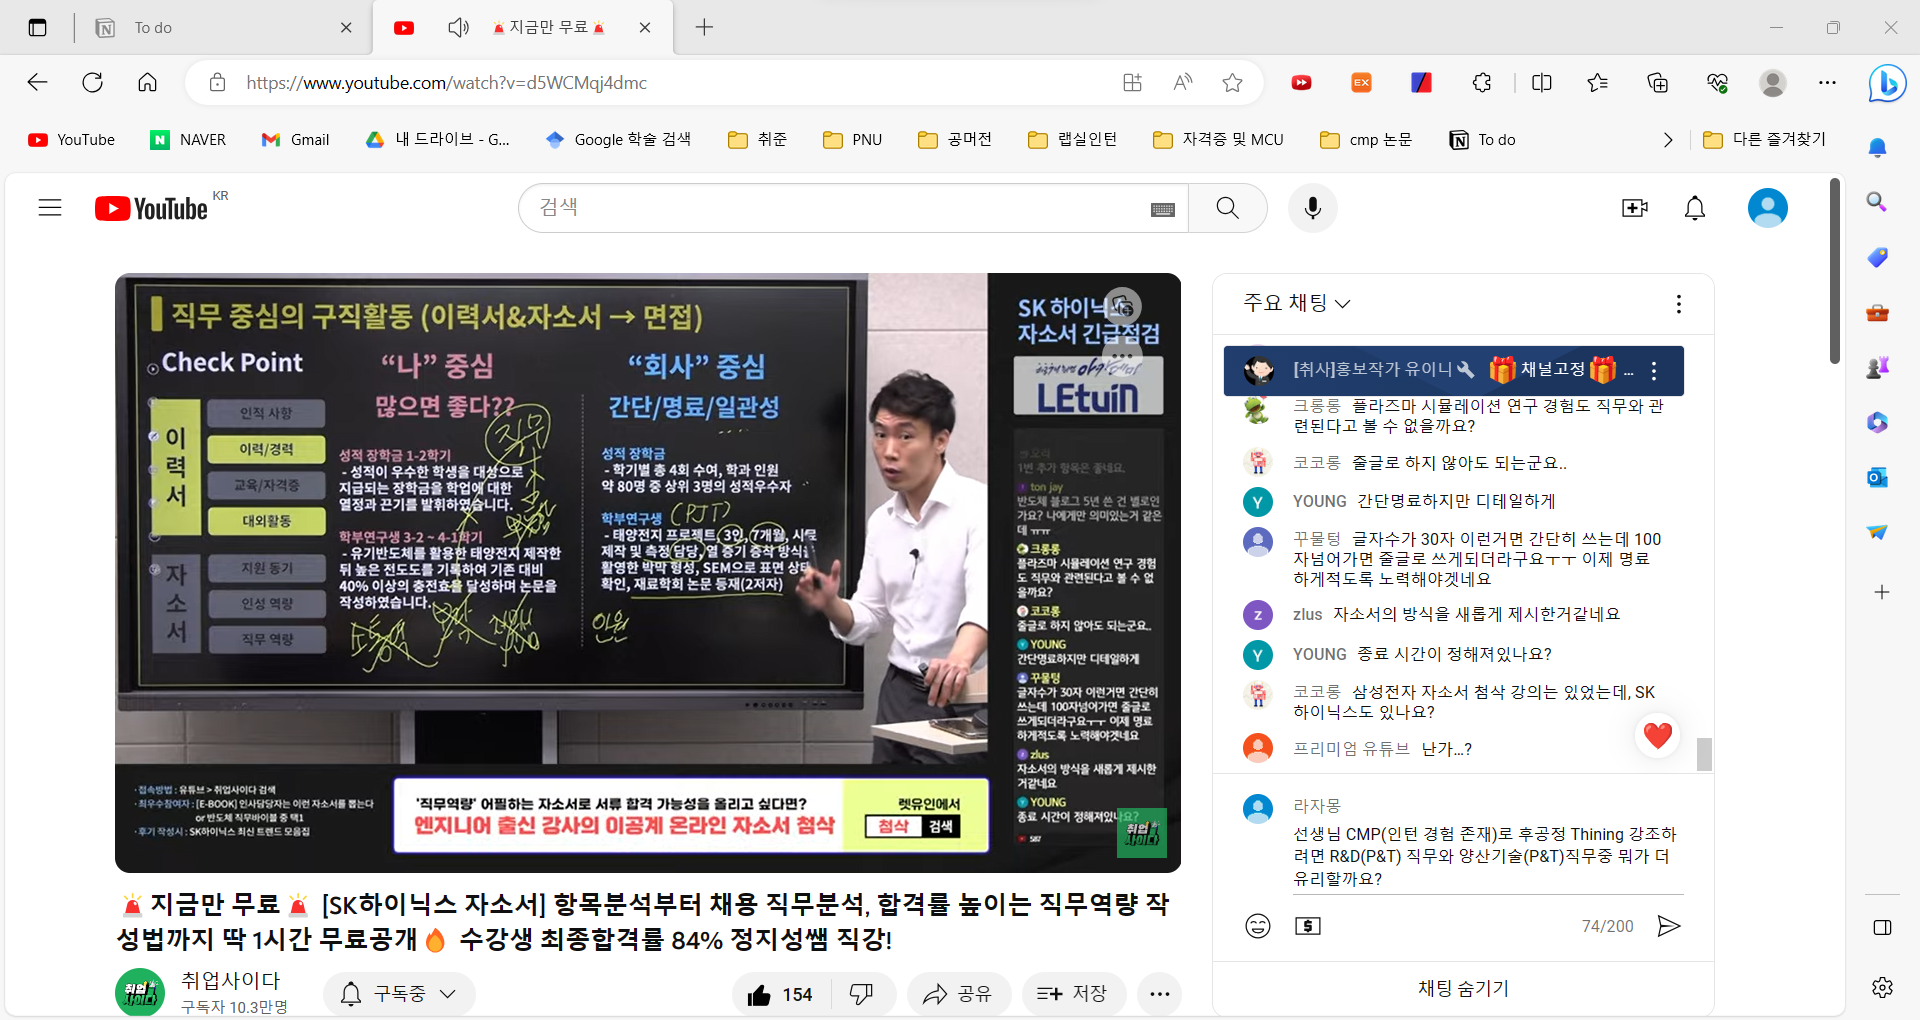Click the 채팅 숨기기 hide chat button
Screen dimensions: 1920x1020
pyautogui.click(x=1463, y=988)
